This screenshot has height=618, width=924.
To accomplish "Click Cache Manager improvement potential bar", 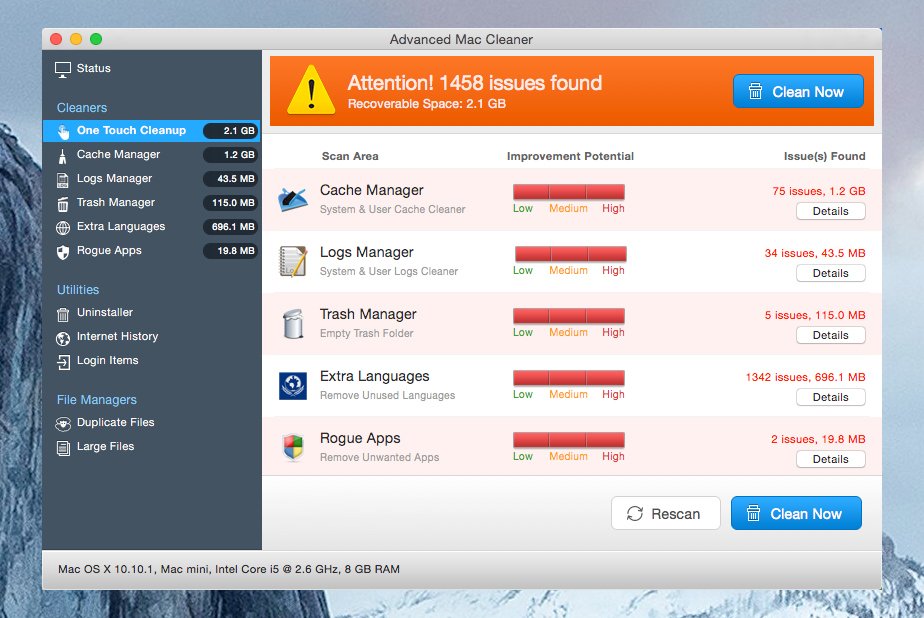I will tap(569, 191).
